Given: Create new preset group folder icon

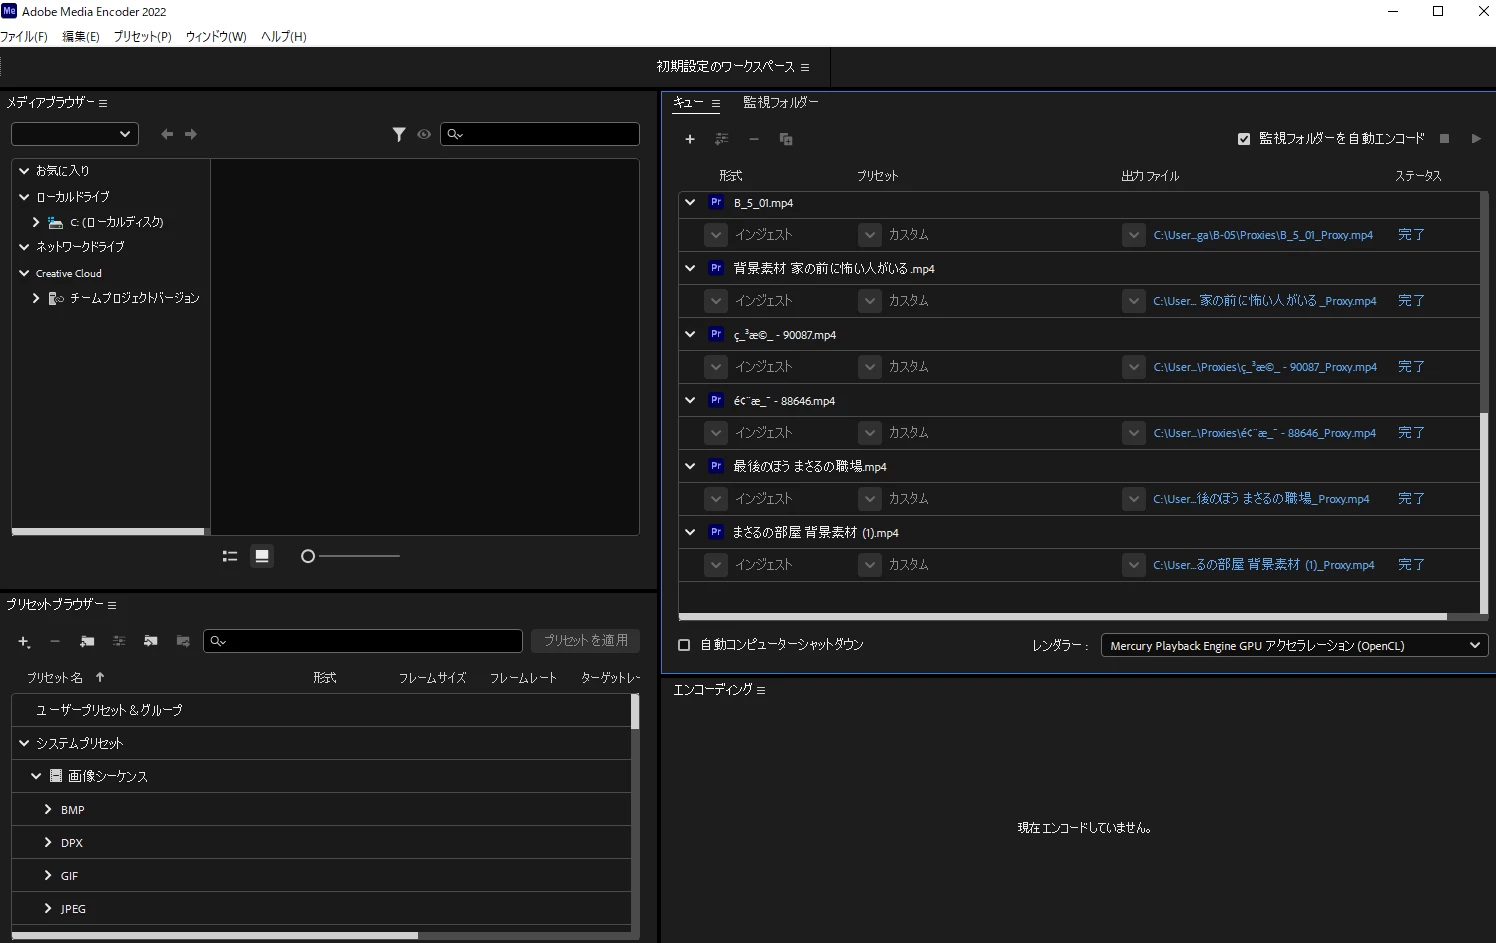Looking at the screenshot, I should [87, 641].
